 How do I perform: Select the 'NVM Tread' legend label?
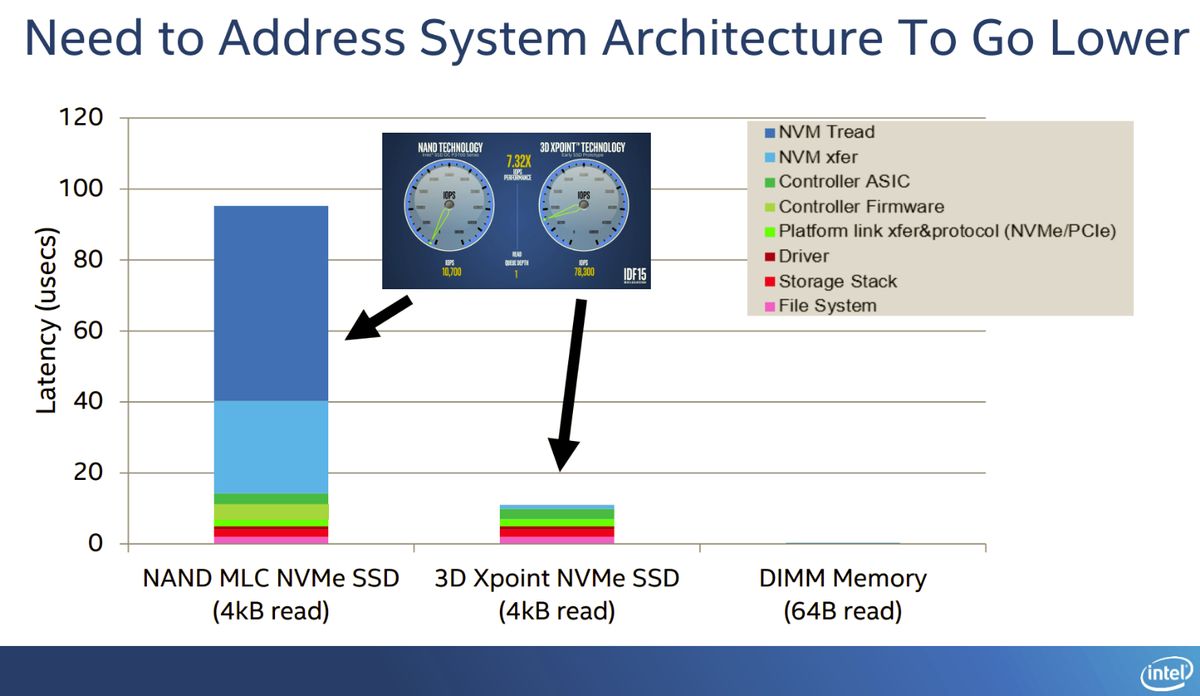(826, 132)
